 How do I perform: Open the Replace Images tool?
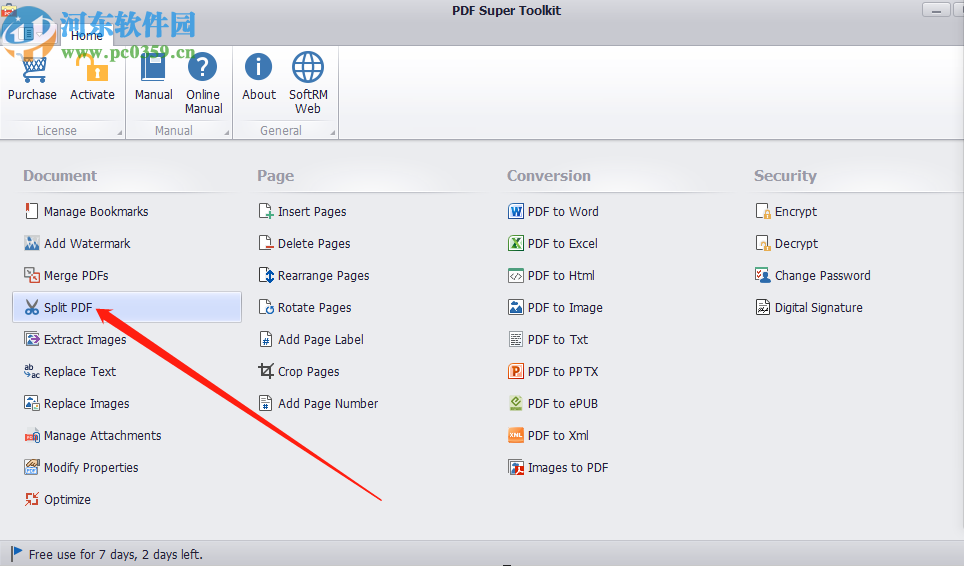click(77, 403)
